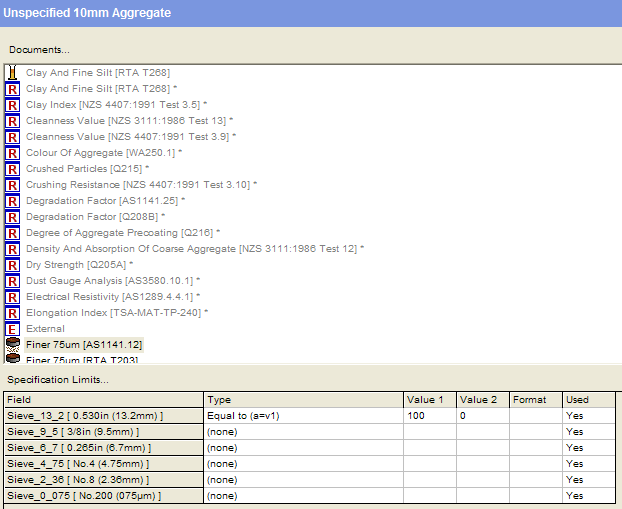This screenshot has width=622, height=509.
Task: Select Density And Absorption Of Coarse Aggregate
Action: [192, 249]
